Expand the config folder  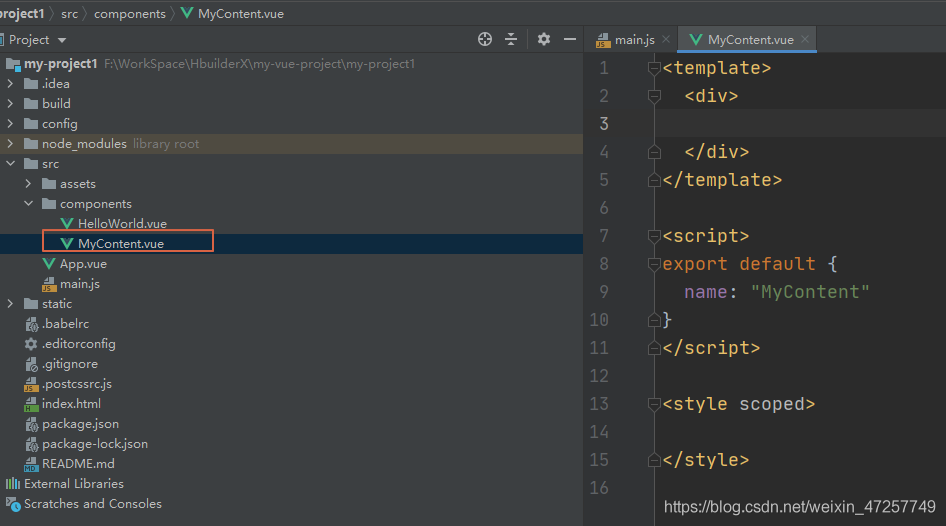pyautogui.click(x=10, y=124)
